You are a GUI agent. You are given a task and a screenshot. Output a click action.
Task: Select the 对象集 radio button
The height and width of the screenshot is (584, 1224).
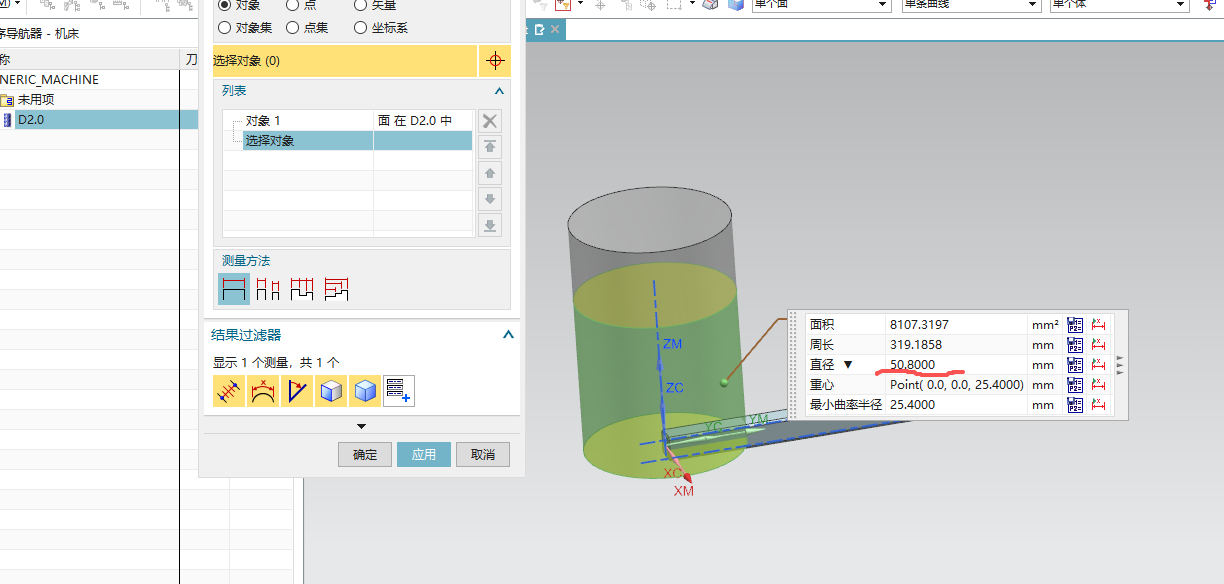click(224, 28)
